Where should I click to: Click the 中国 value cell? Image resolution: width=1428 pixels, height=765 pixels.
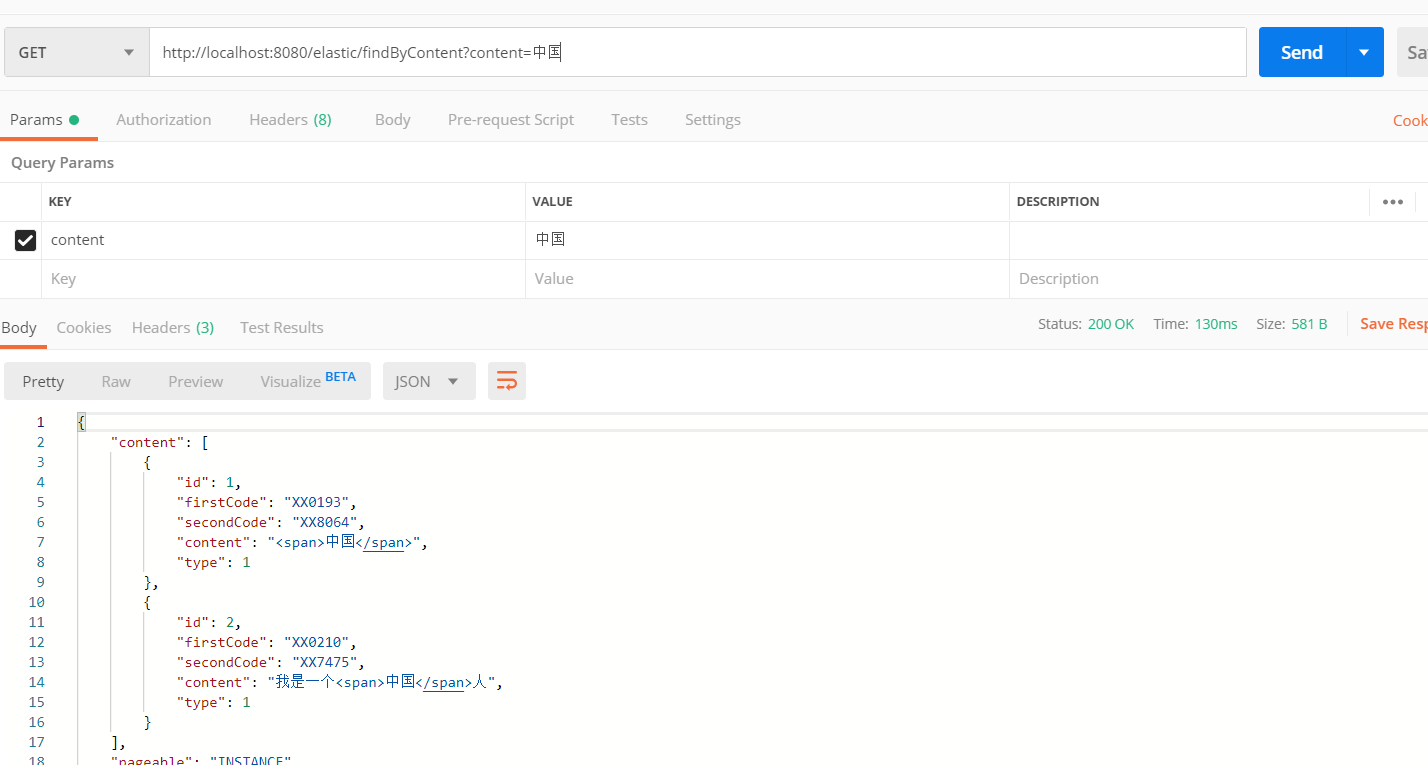767,240
